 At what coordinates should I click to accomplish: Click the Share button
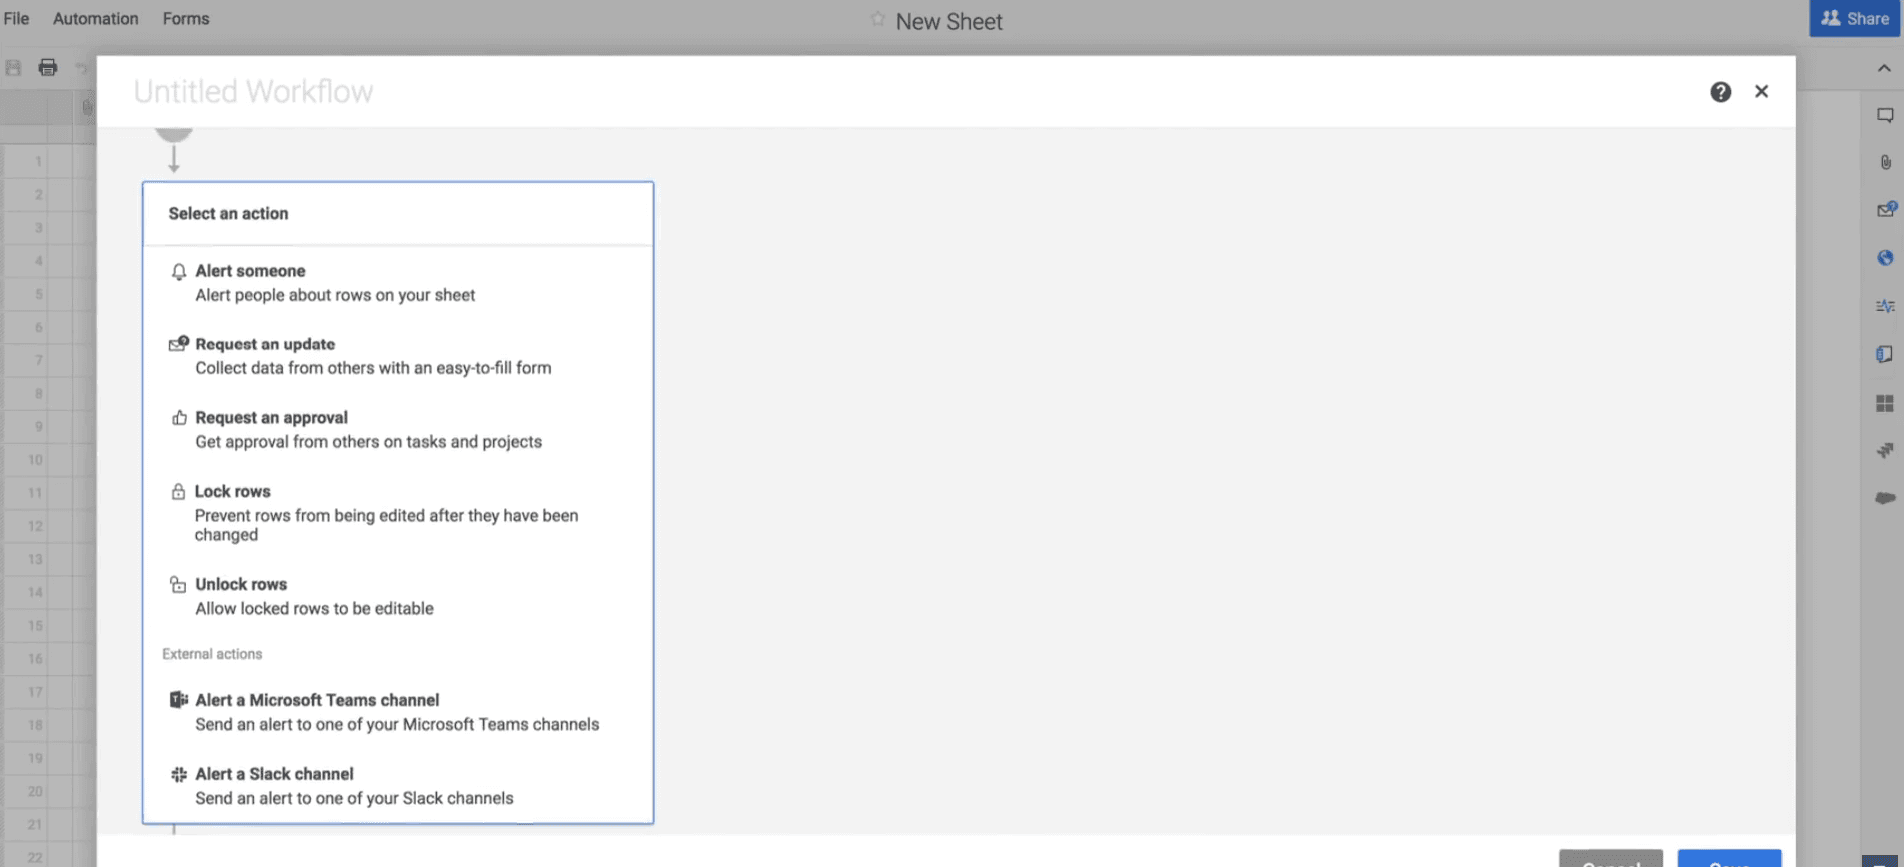(x=1855, y=18)
